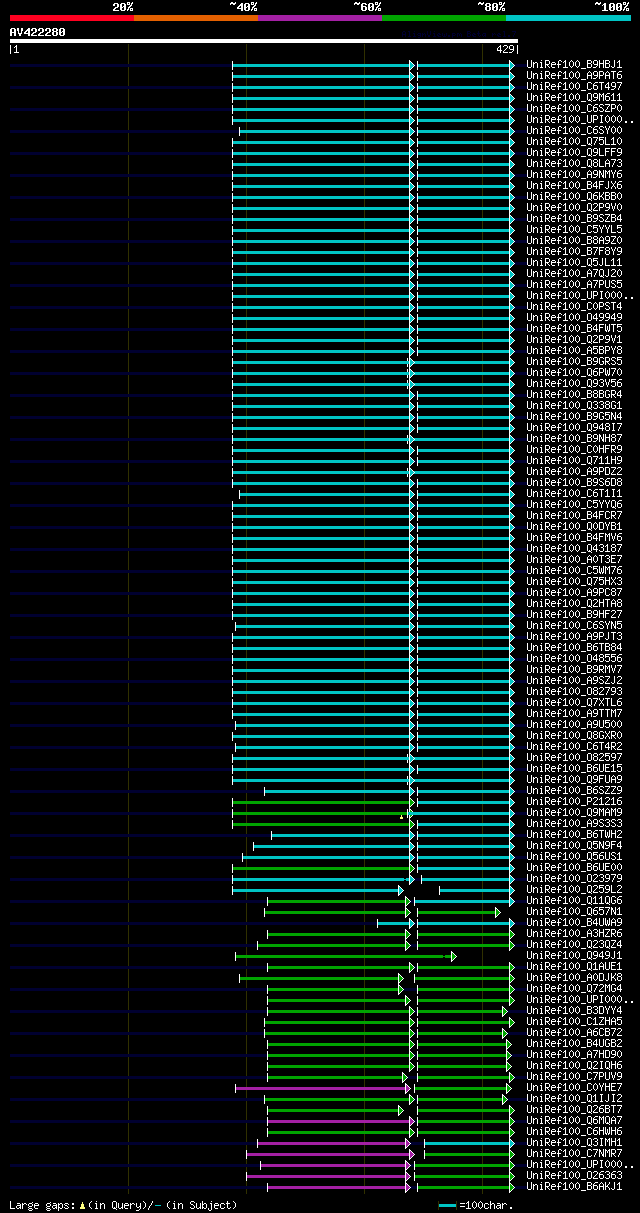
Task: Select the UniRef100_Q7XTL6 label
Action: click(574, 702)
